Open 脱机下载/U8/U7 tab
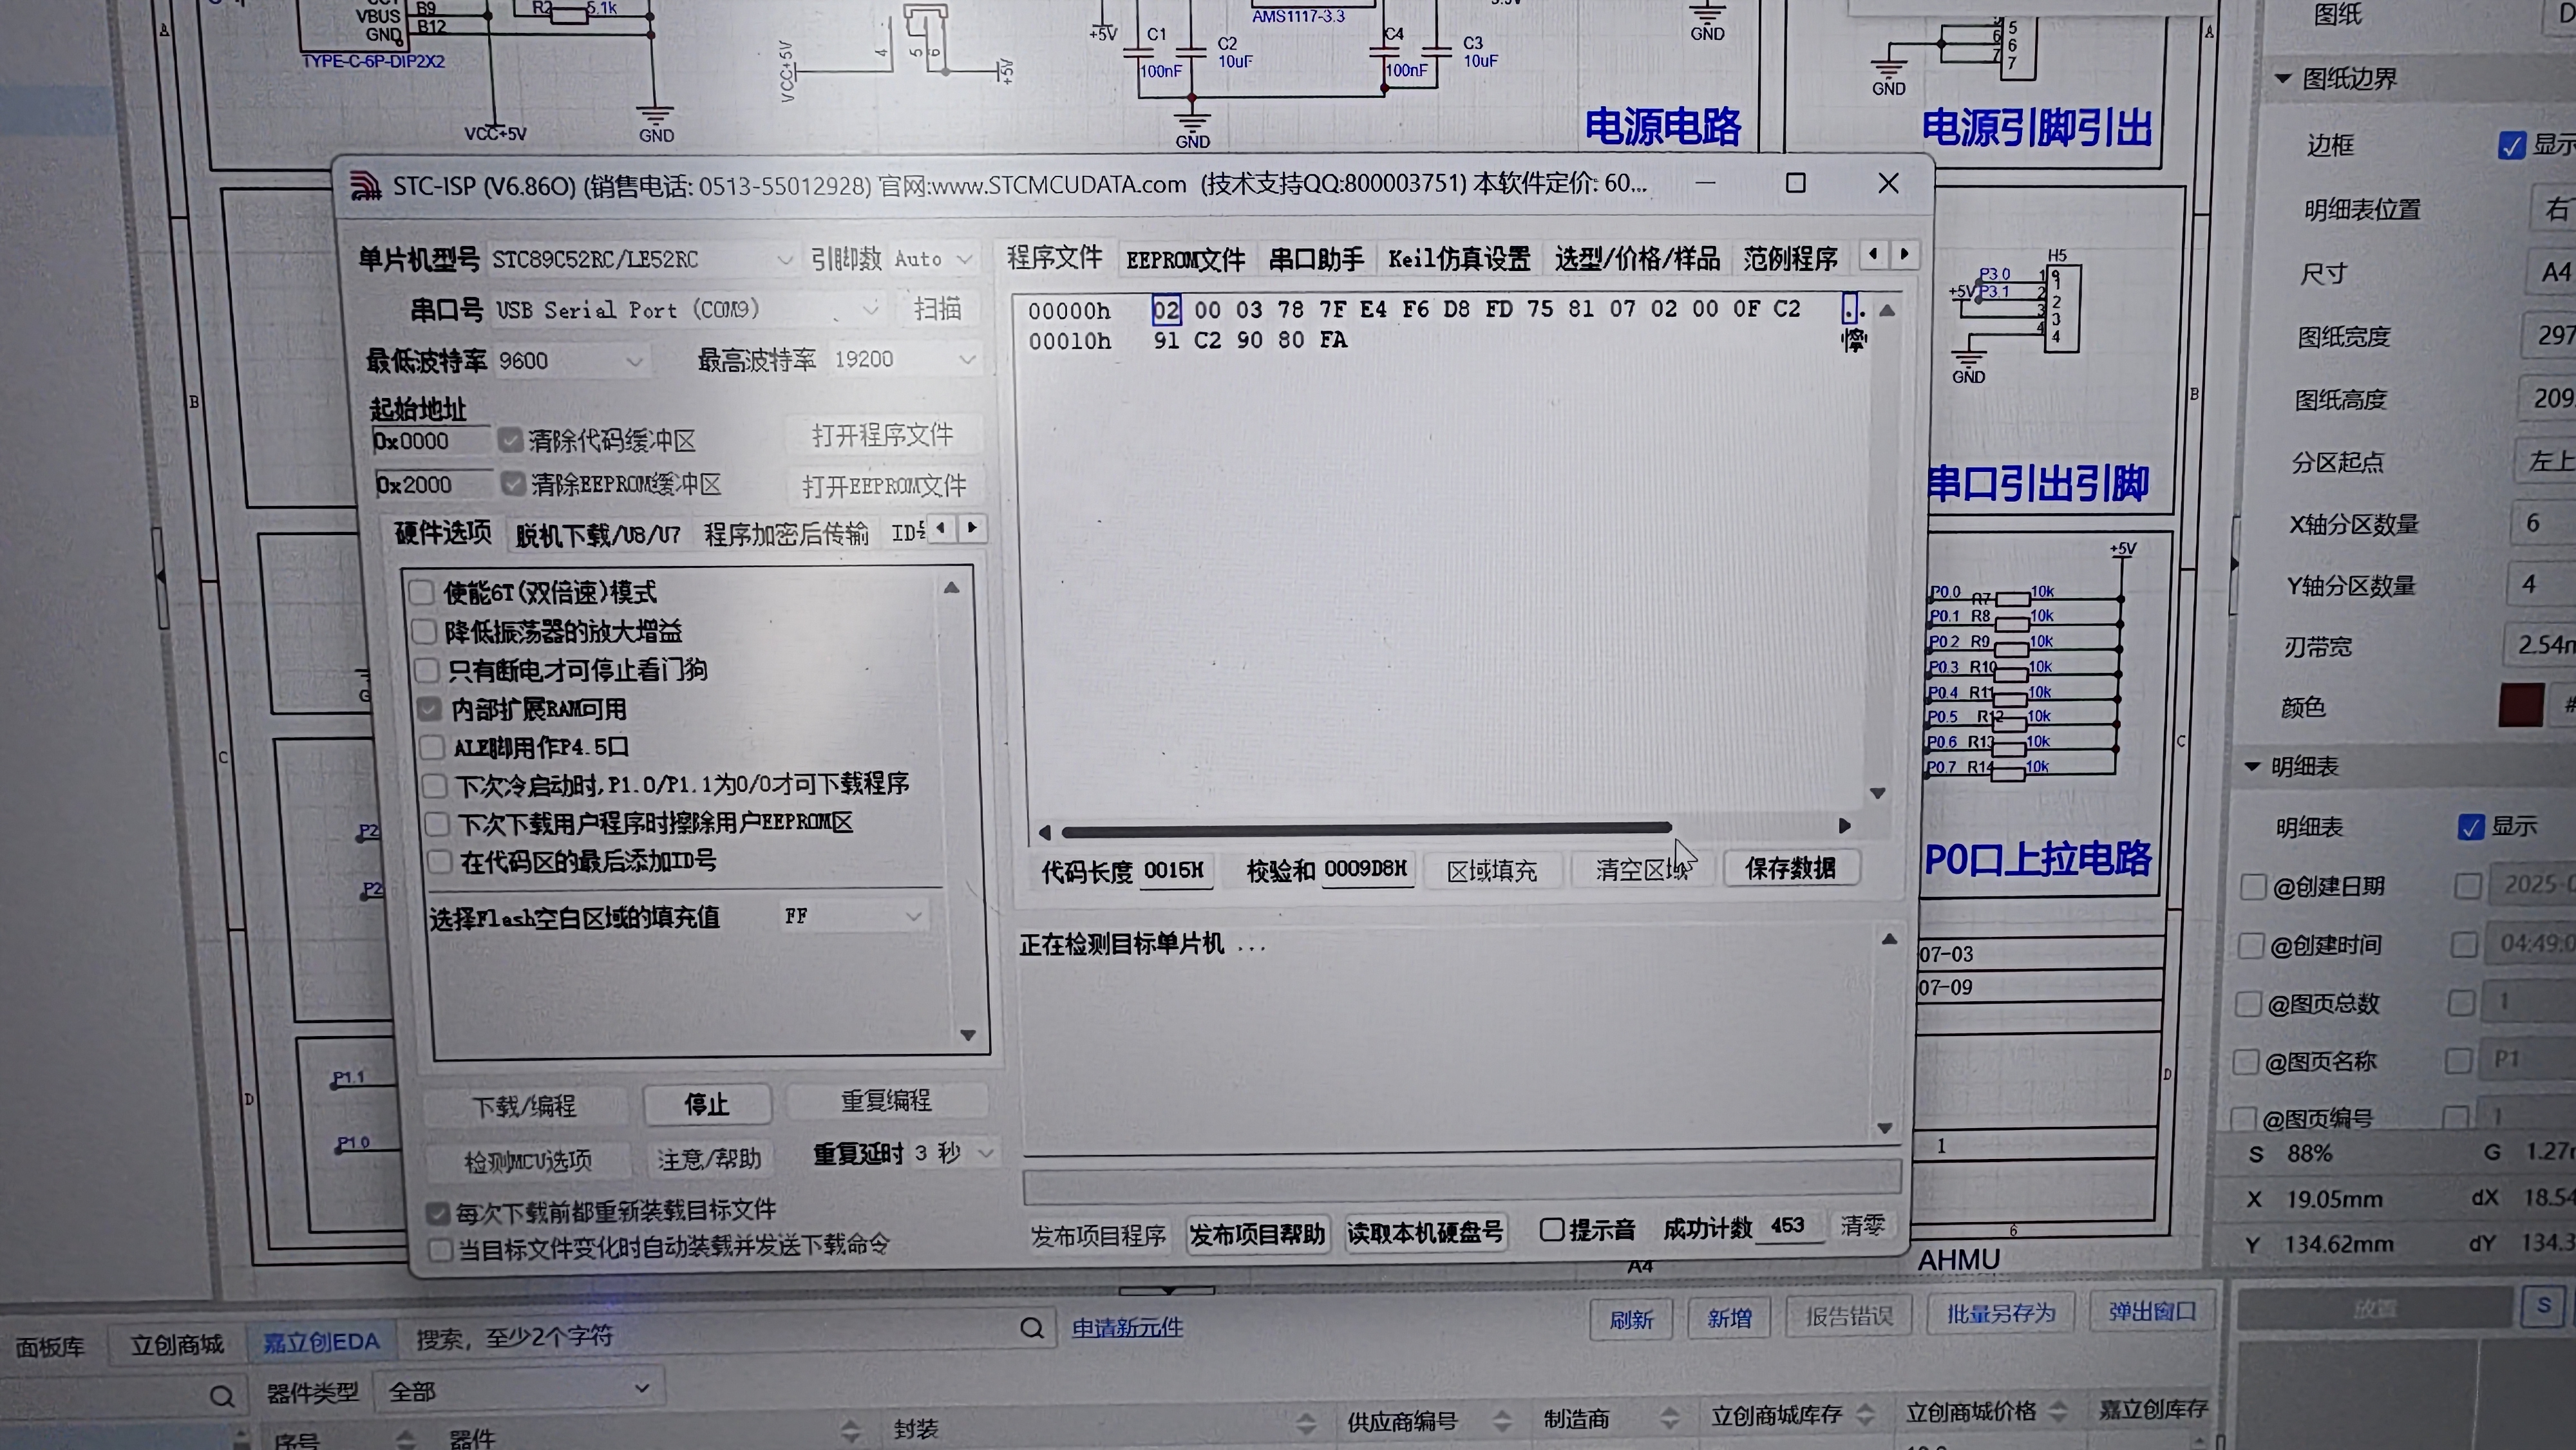Viewport: 2576px width, 1450px height. [597, 535]
